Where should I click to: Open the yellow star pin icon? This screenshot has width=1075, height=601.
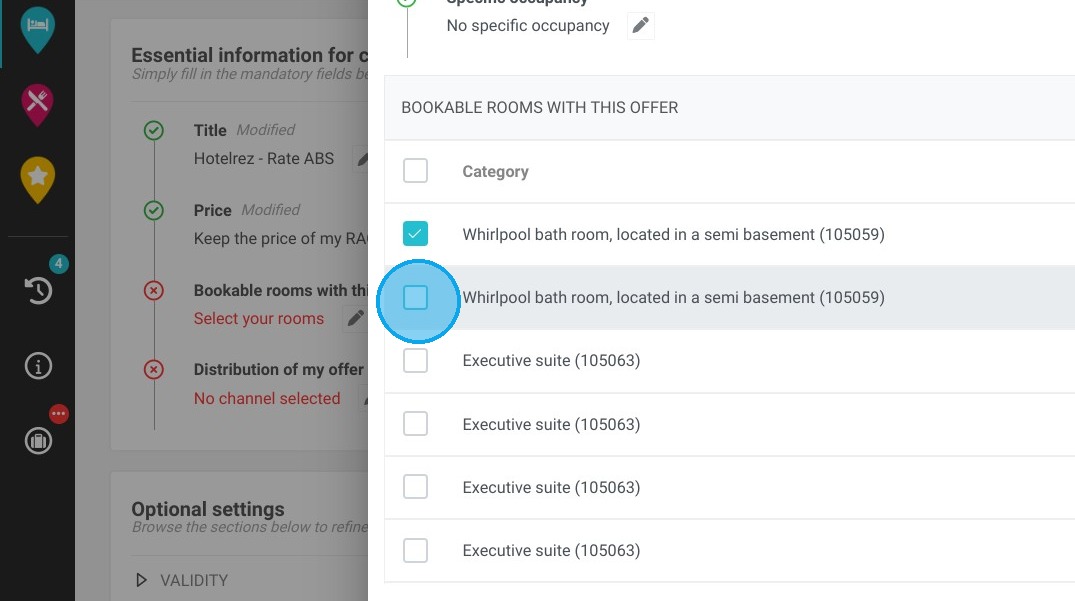coord(37,180)
